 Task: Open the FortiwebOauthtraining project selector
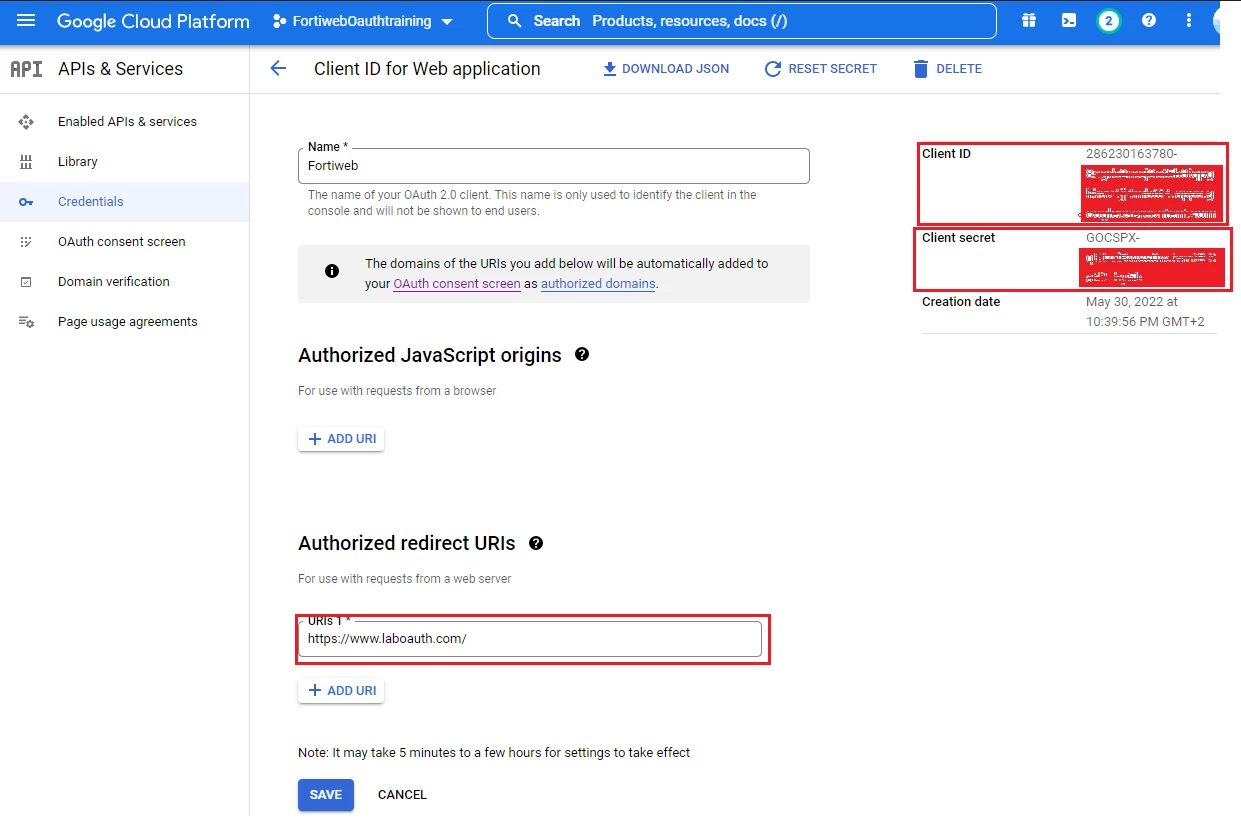362,21
